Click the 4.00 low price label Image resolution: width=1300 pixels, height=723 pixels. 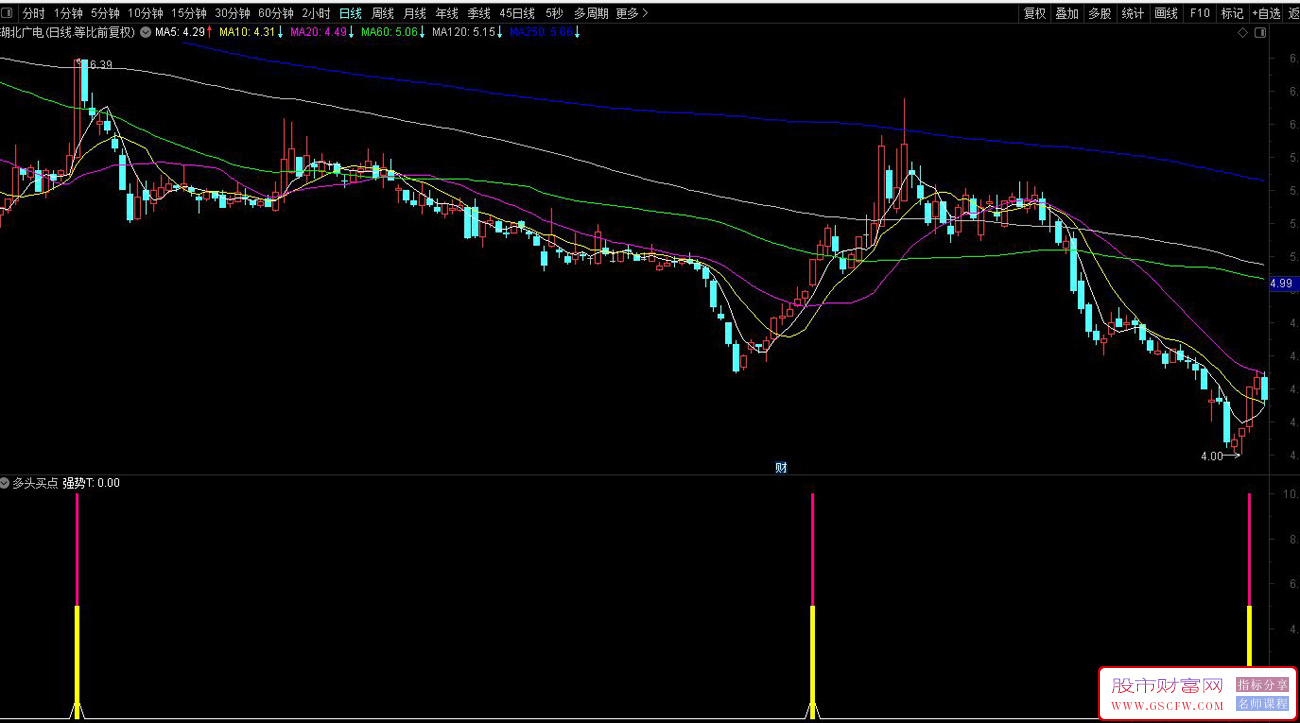pyautogui.click(x=1211, y=456)
